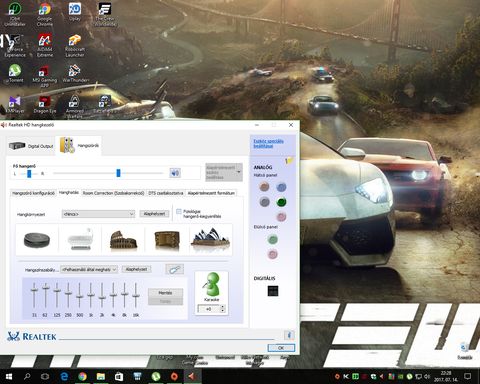Confirm with the OK button

tap(281, 348)
